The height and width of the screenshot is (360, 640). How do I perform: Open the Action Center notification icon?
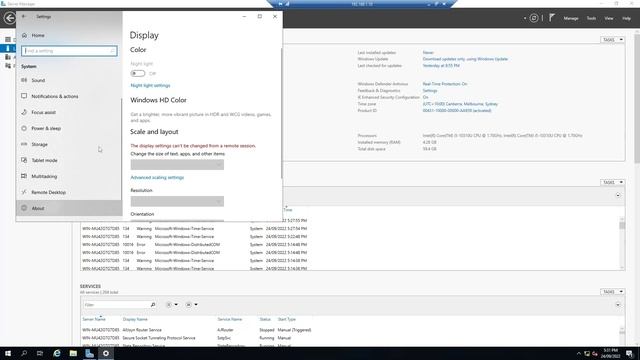pos(630,353)
